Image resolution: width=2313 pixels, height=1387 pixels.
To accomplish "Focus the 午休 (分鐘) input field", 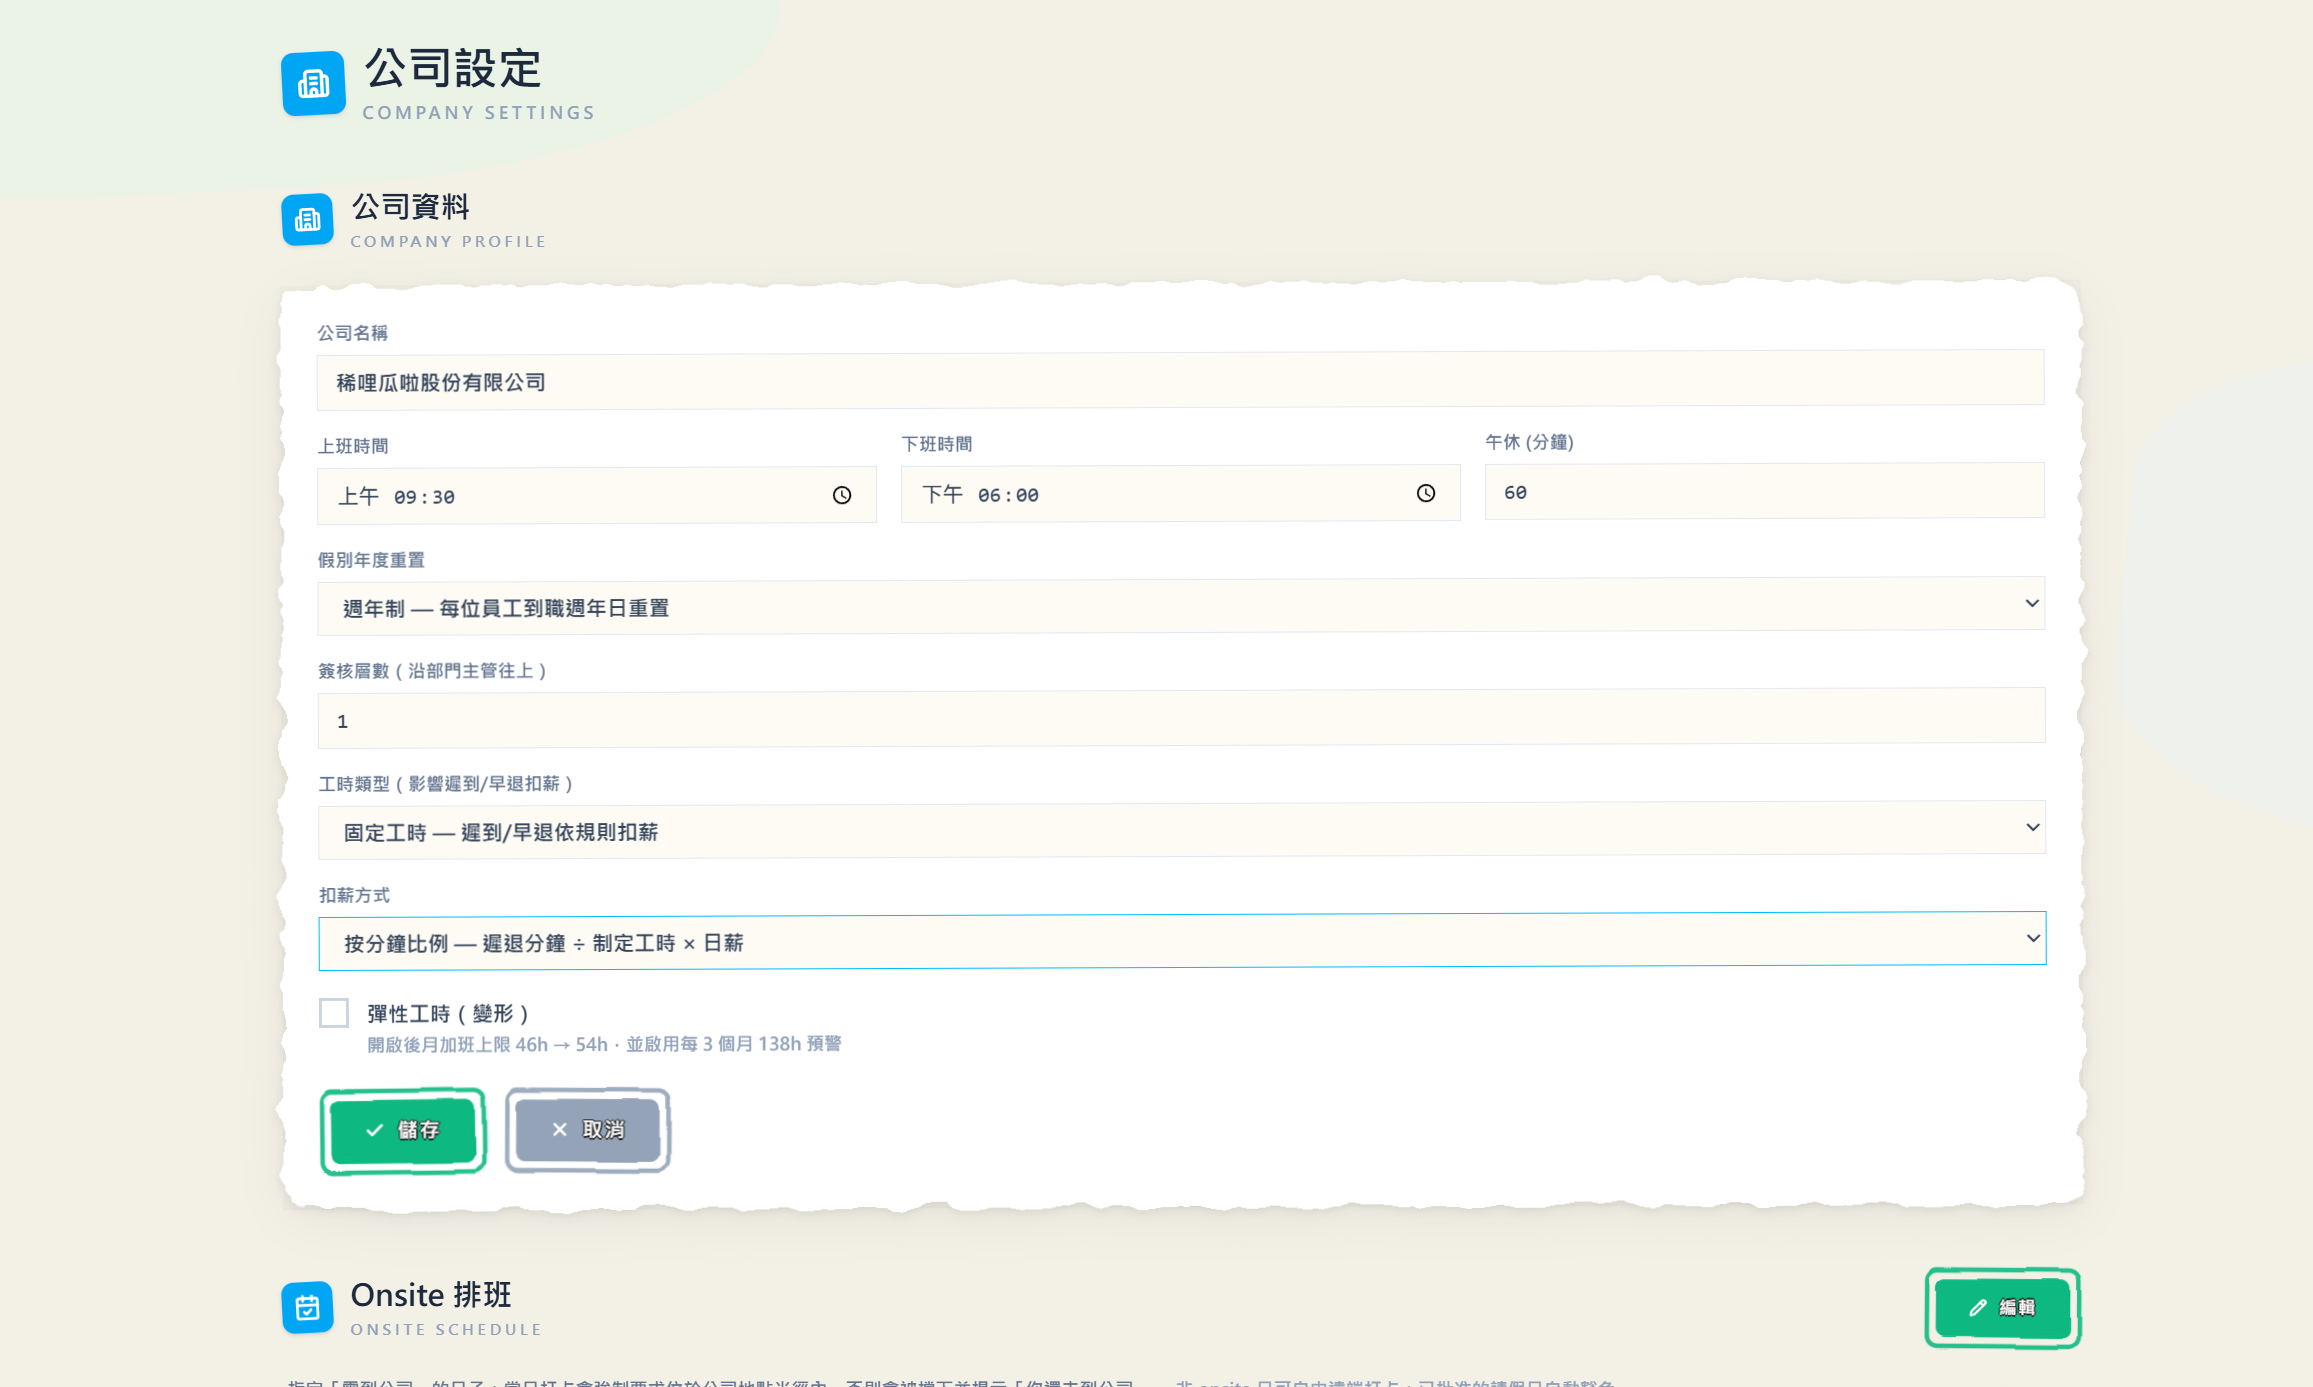I will point(1764,491).
